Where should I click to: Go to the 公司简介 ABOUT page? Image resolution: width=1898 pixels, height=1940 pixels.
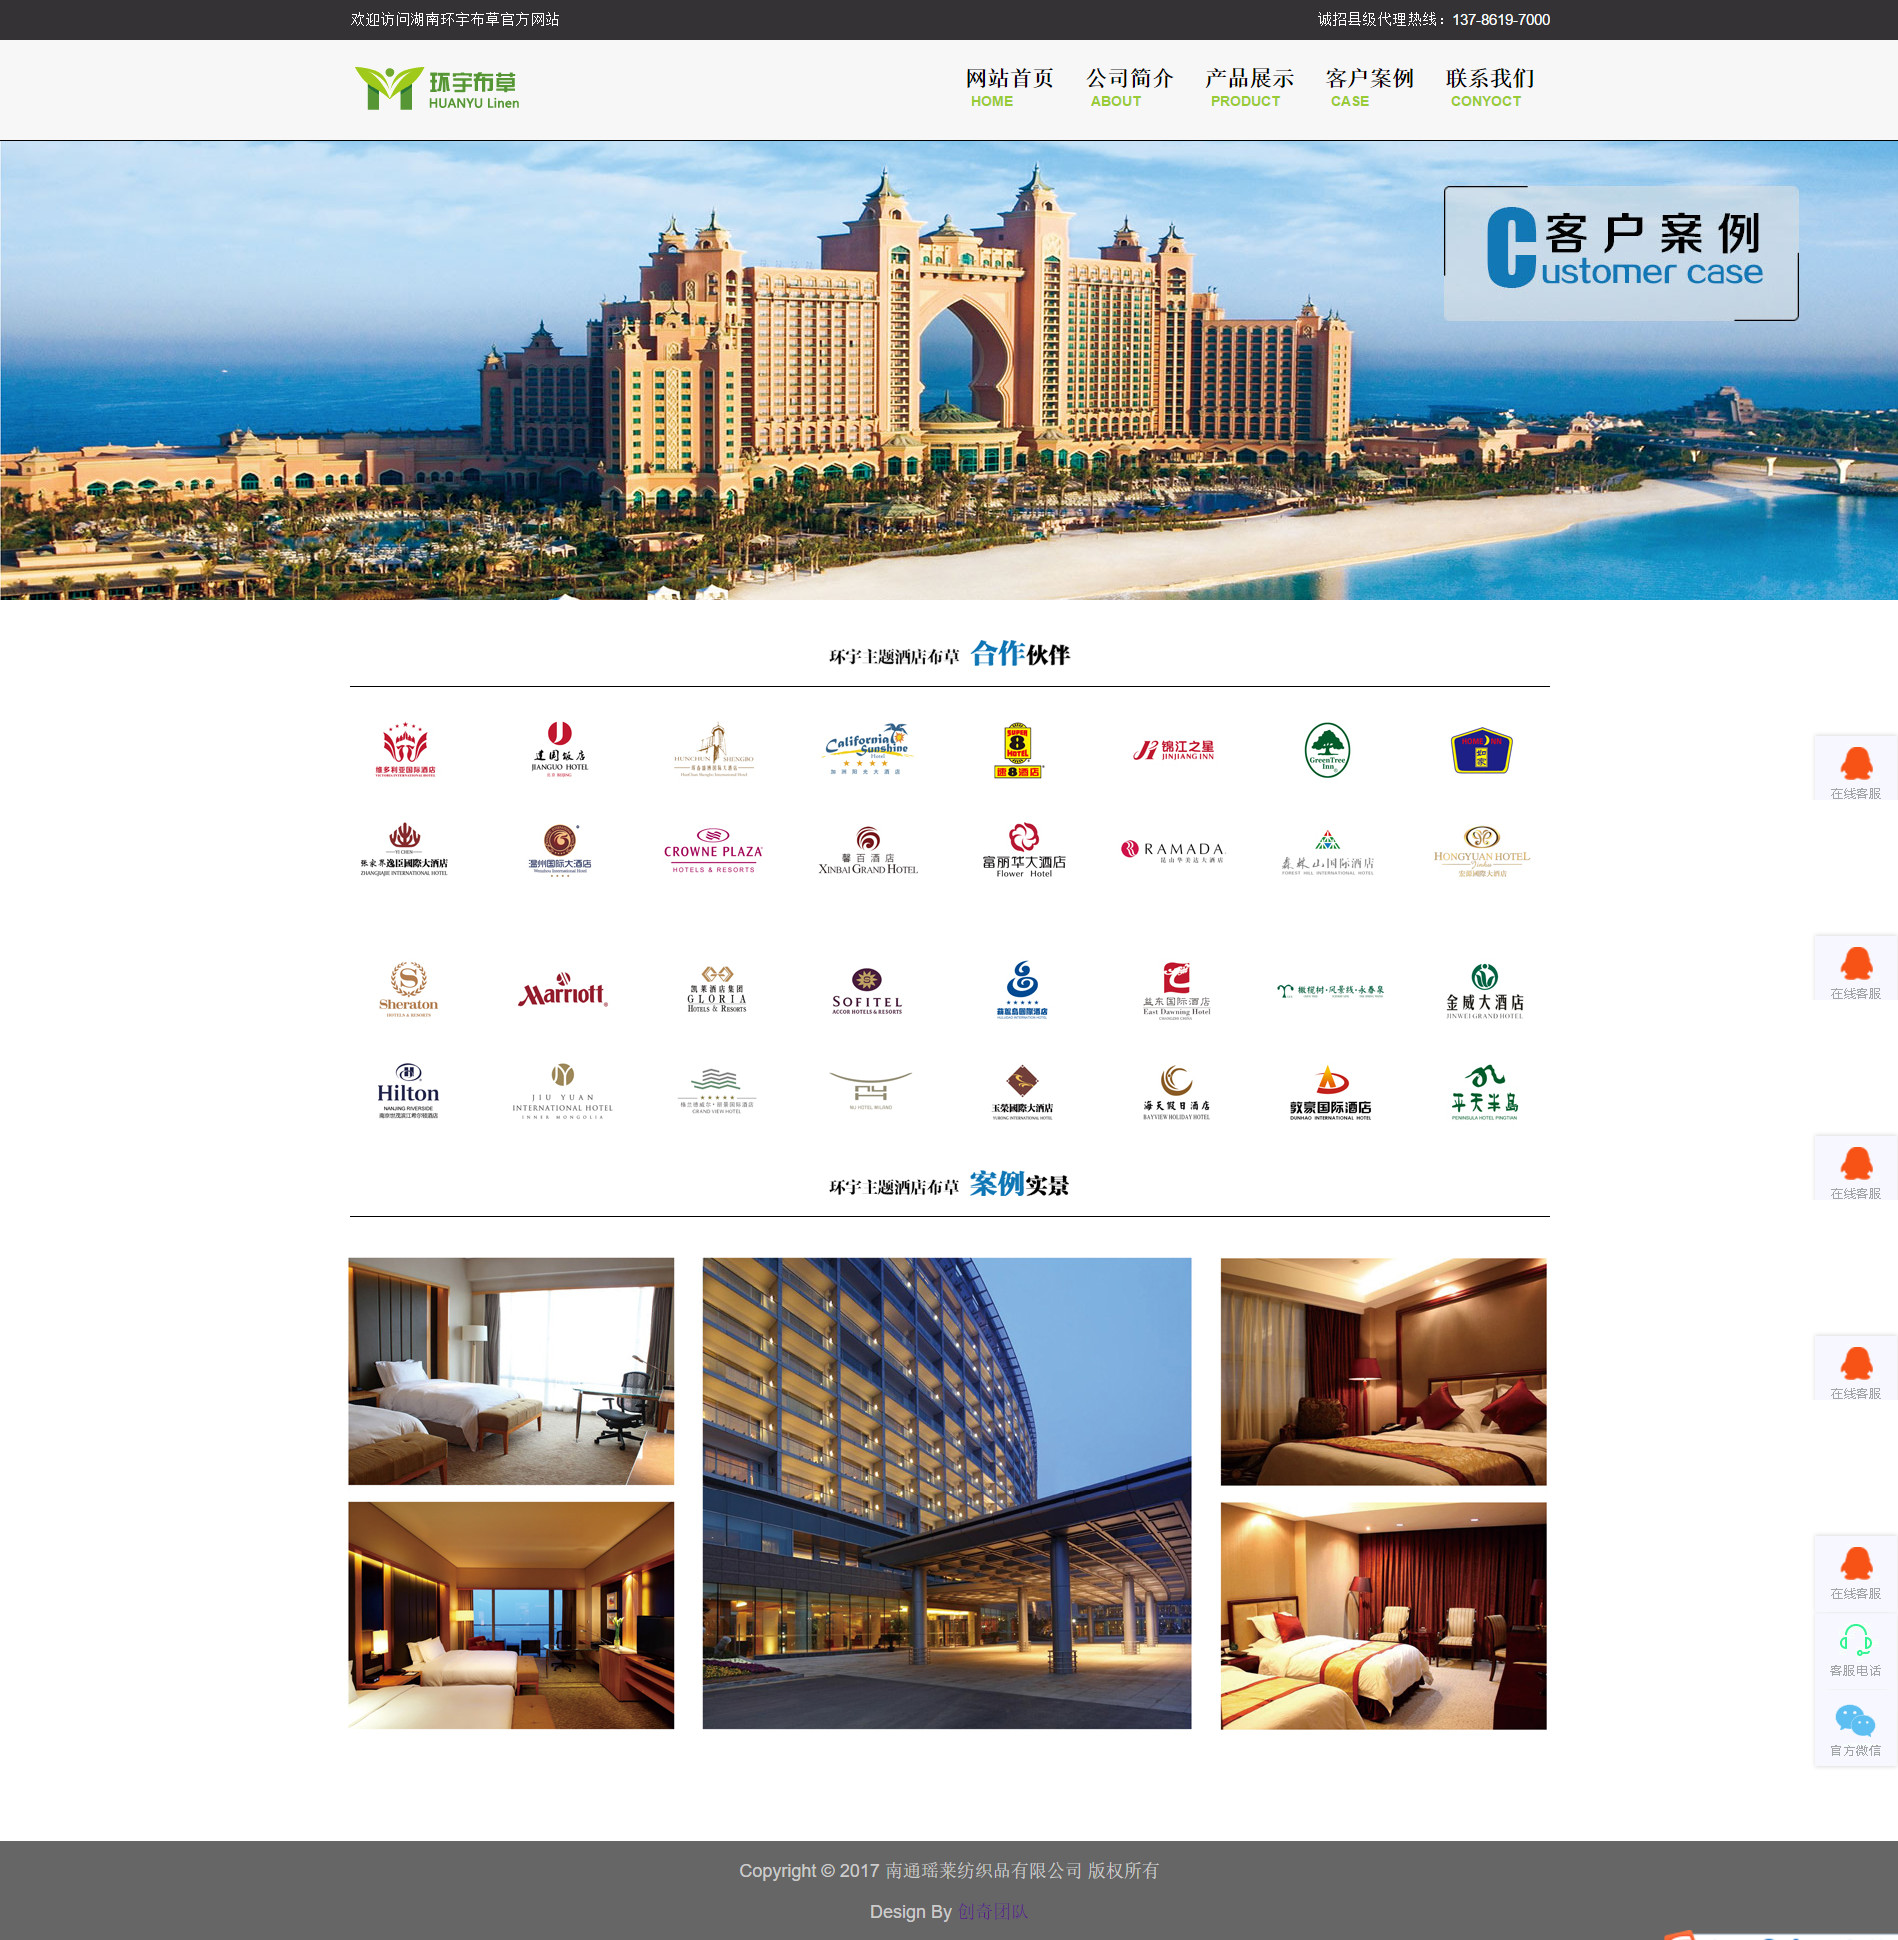tap(1129, 87)
